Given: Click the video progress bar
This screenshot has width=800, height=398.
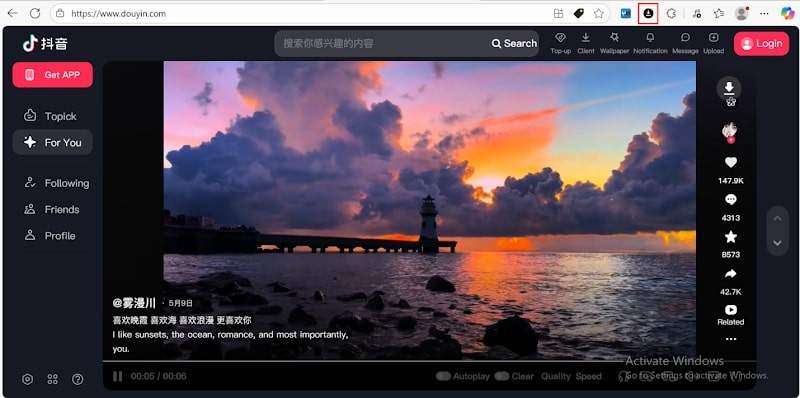Looking at the screenshot, I should [430, 361].
